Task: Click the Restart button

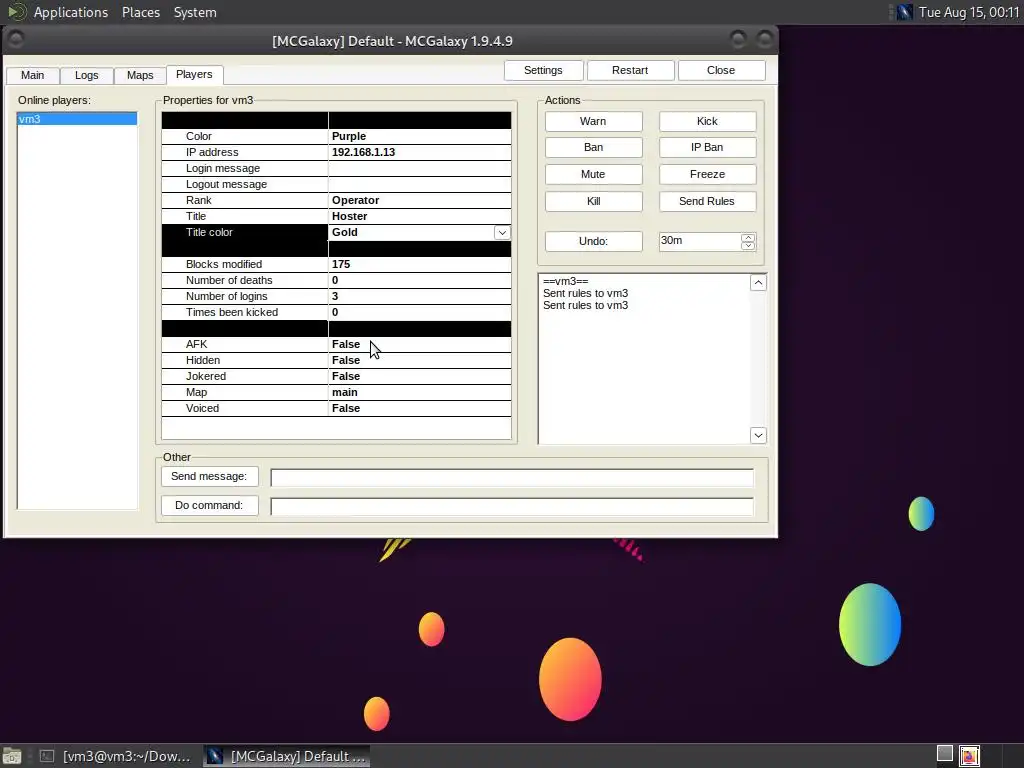Action: (x=630, y=71)
